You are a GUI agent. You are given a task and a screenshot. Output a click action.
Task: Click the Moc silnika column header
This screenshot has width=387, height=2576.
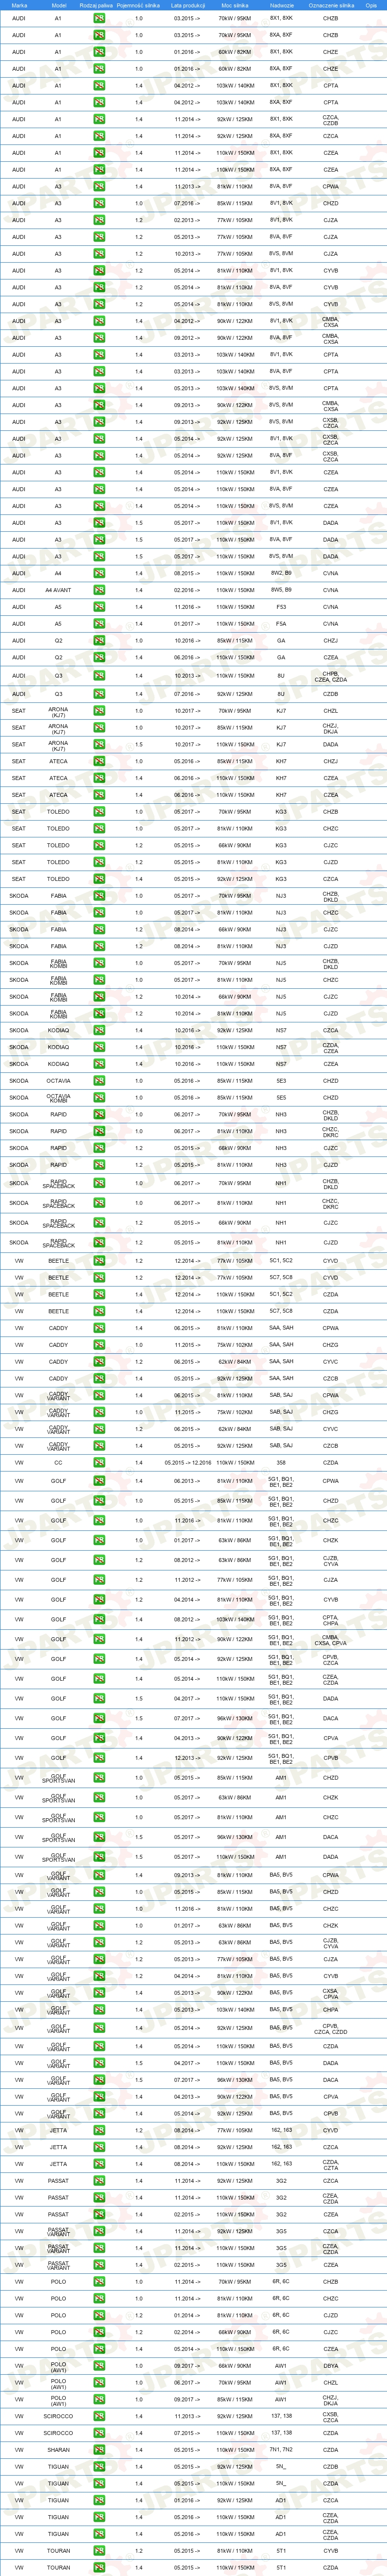point(235,5)
